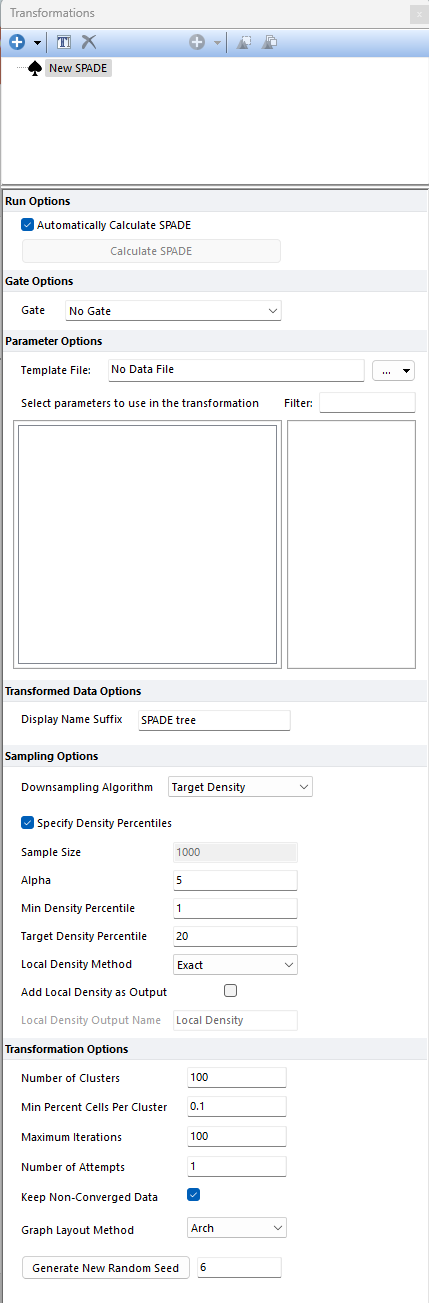The height and width of the screenshot is (1303, 429).
Task: Click the Transformations panel close button
Action: (417, 13)
